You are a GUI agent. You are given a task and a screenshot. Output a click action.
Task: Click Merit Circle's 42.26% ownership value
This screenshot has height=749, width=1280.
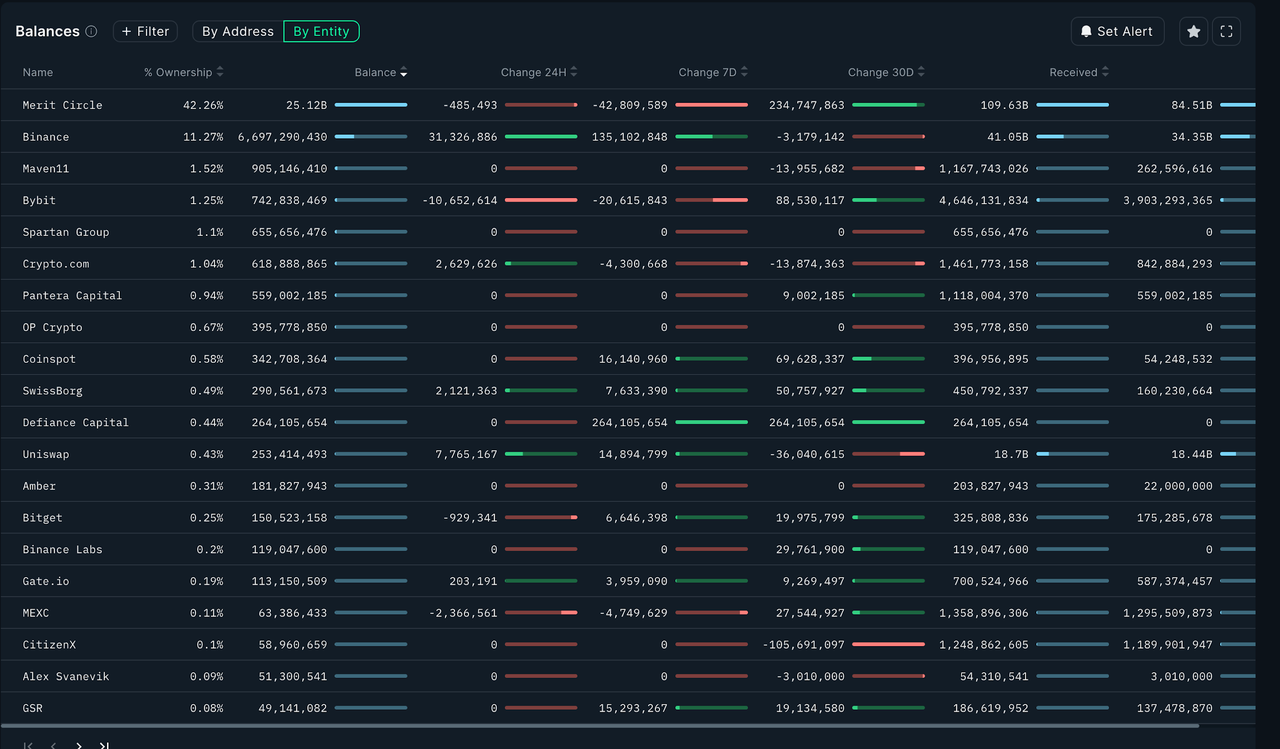[203, 105]
